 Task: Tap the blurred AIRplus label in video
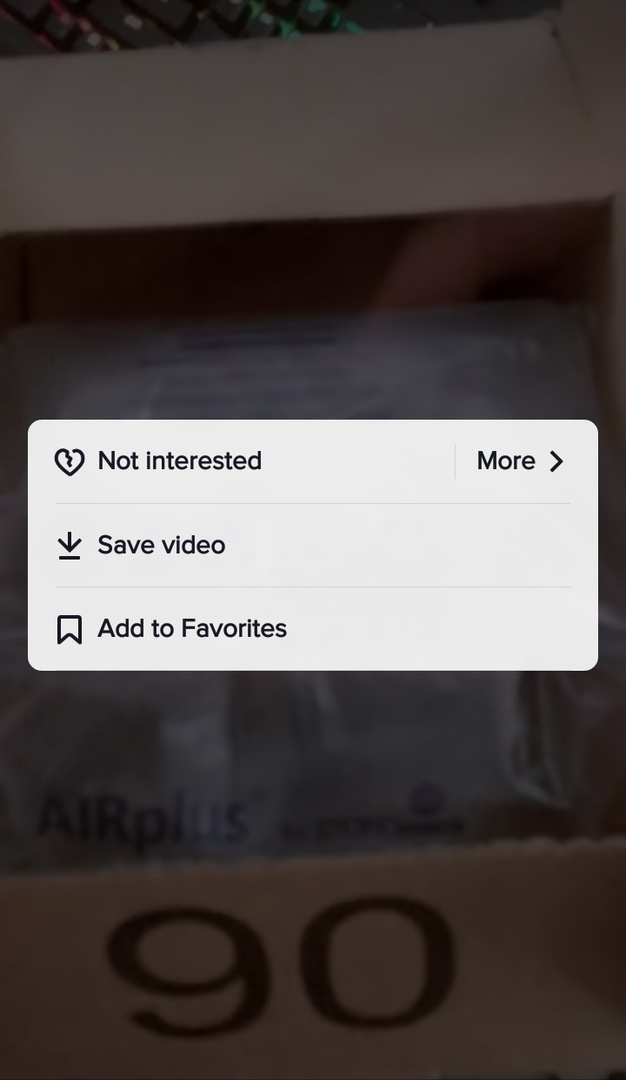143,820
